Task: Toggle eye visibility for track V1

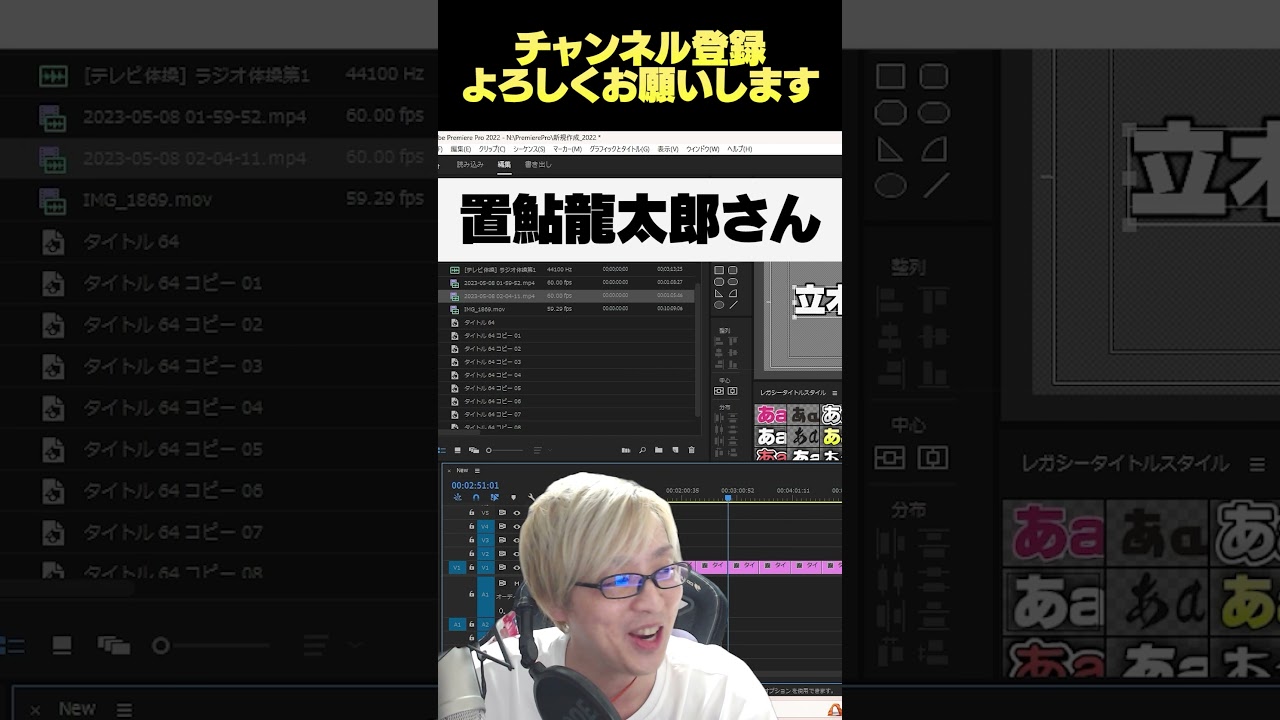Action: [x=517, y=567]
